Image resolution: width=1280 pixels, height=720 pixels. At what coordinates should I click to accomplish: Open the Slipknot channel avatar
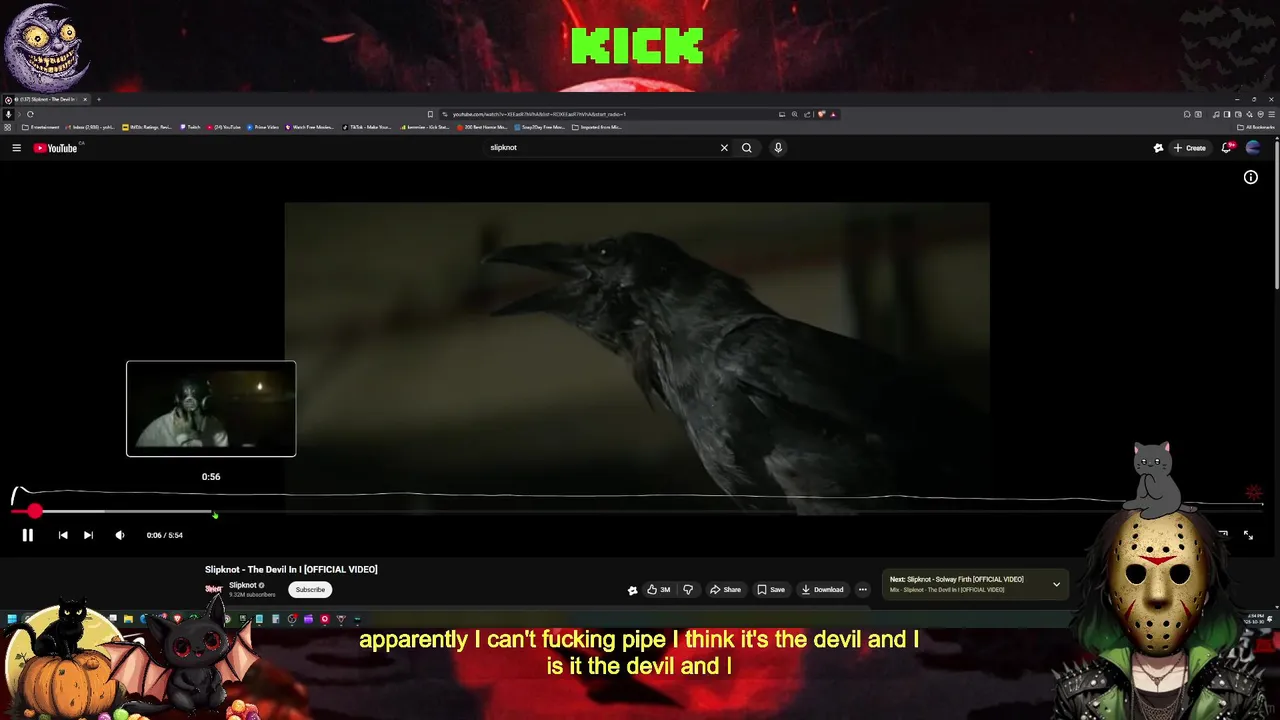pos(213,589)
